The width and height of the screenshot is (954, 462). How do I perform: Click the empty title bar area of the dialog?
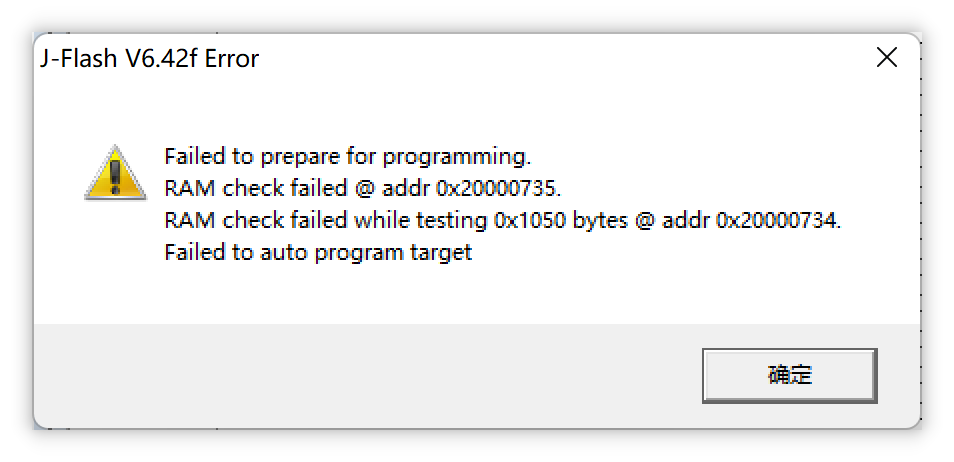[566, 58]
